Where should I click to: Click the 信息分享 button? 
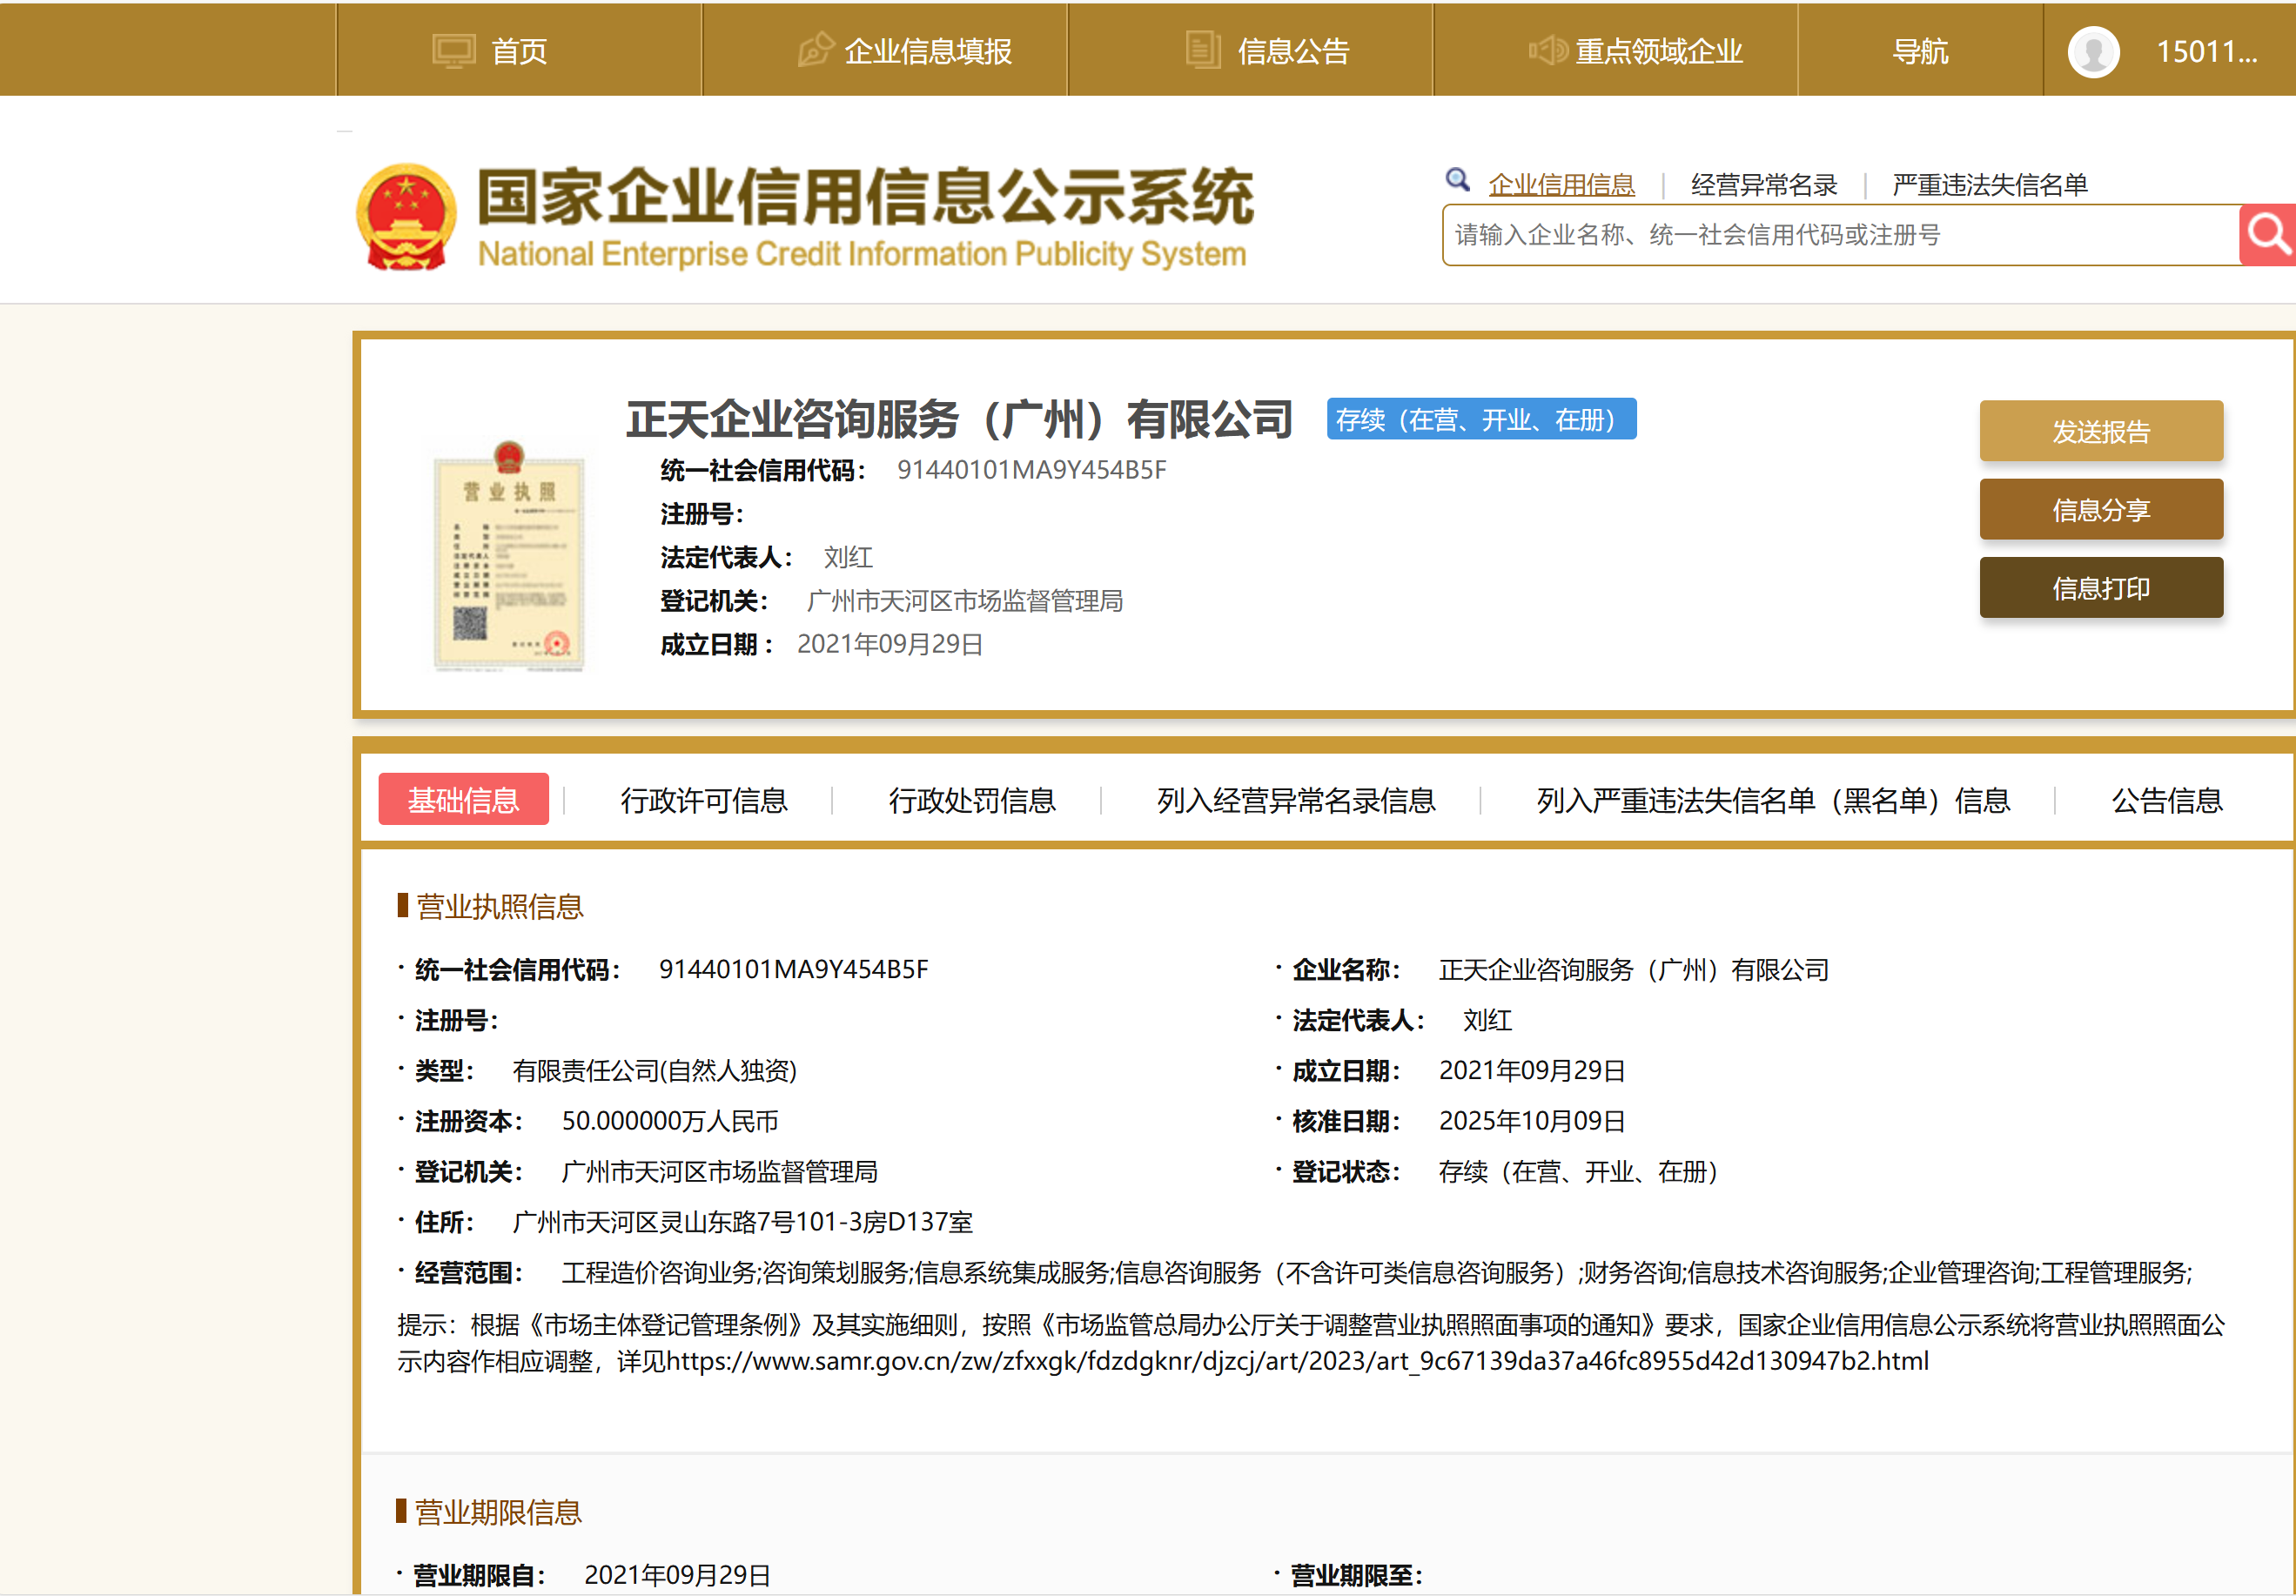2100,509
